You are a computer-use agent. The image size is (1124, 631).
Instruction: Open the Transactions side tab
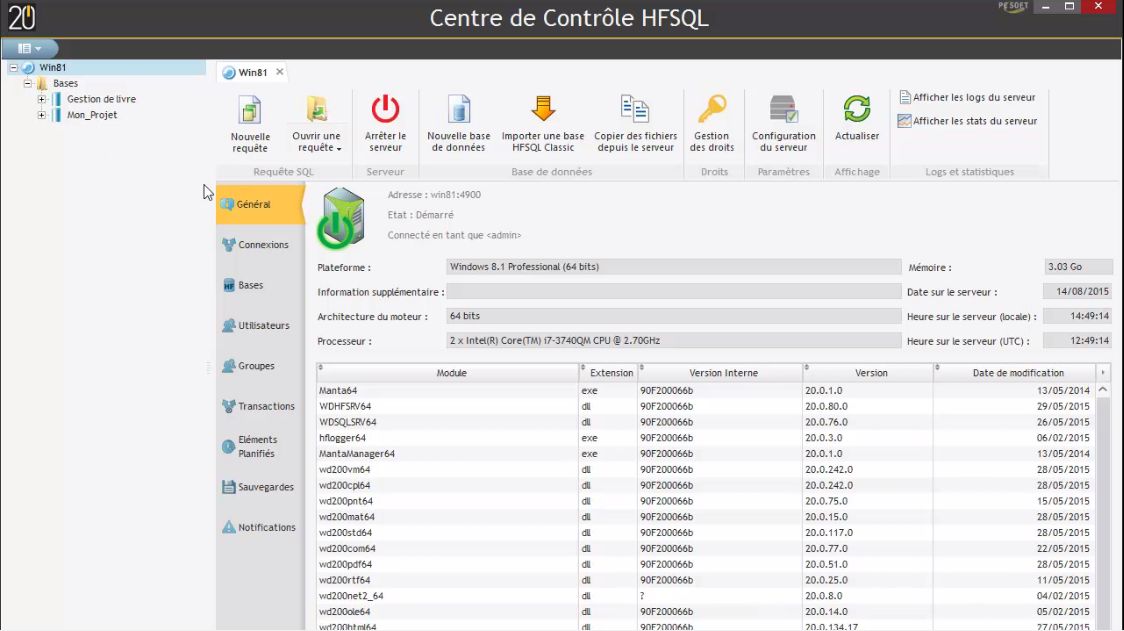click(x=260, y=406)
